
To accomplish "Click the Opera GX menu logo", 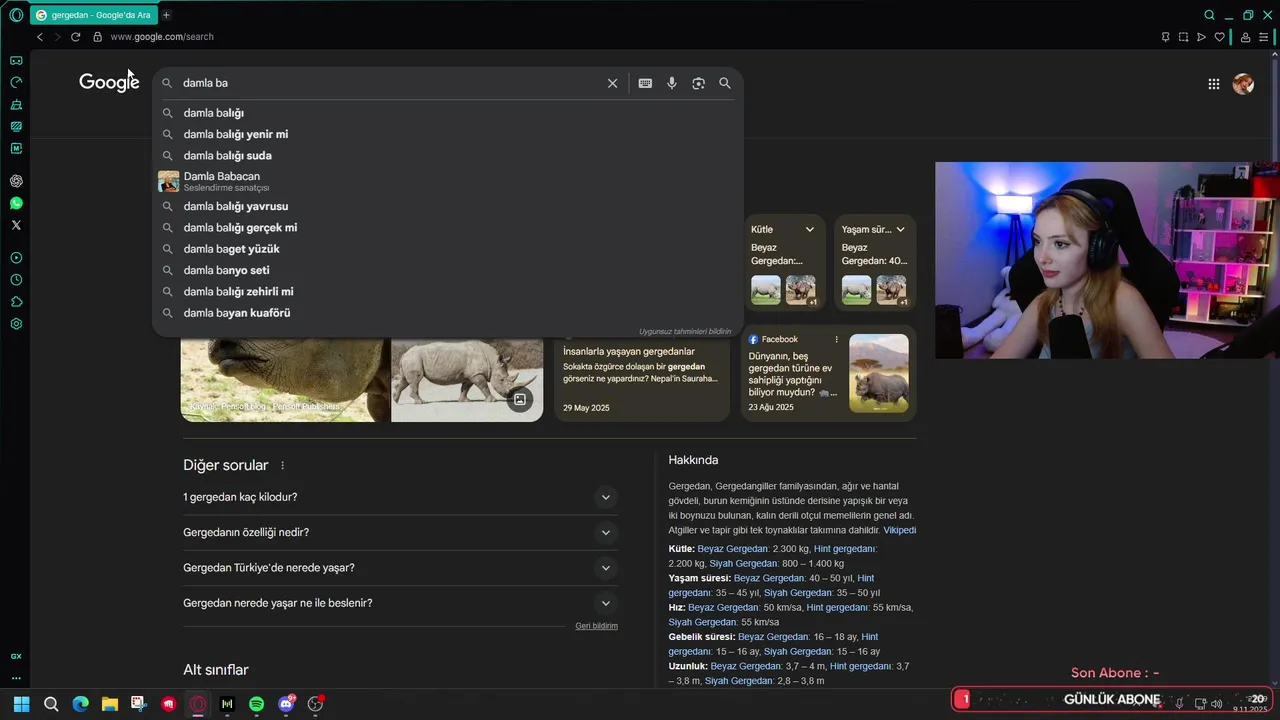I will [16, 15].
